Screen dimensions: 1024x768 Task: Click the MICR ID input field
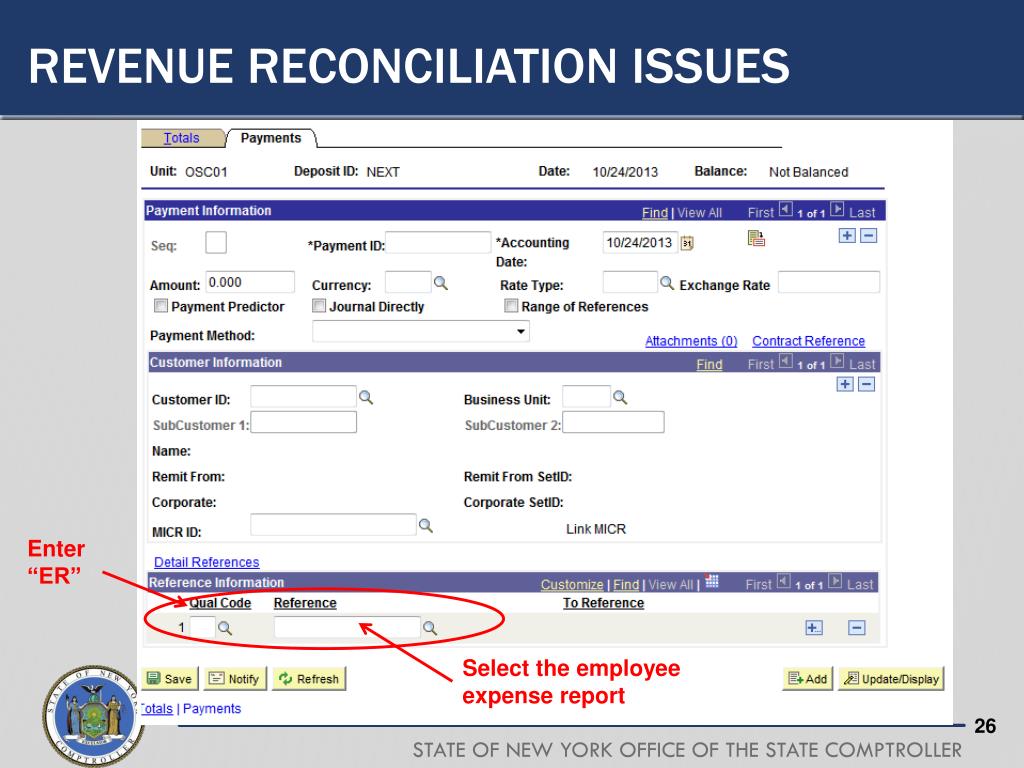pos(333,524)
